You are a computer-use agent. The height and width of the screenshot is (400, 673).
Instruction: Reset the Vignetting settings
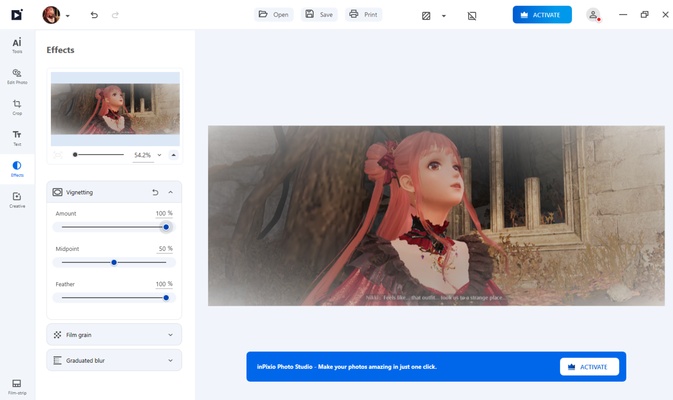pyautogui.click(x=155, y=192)
